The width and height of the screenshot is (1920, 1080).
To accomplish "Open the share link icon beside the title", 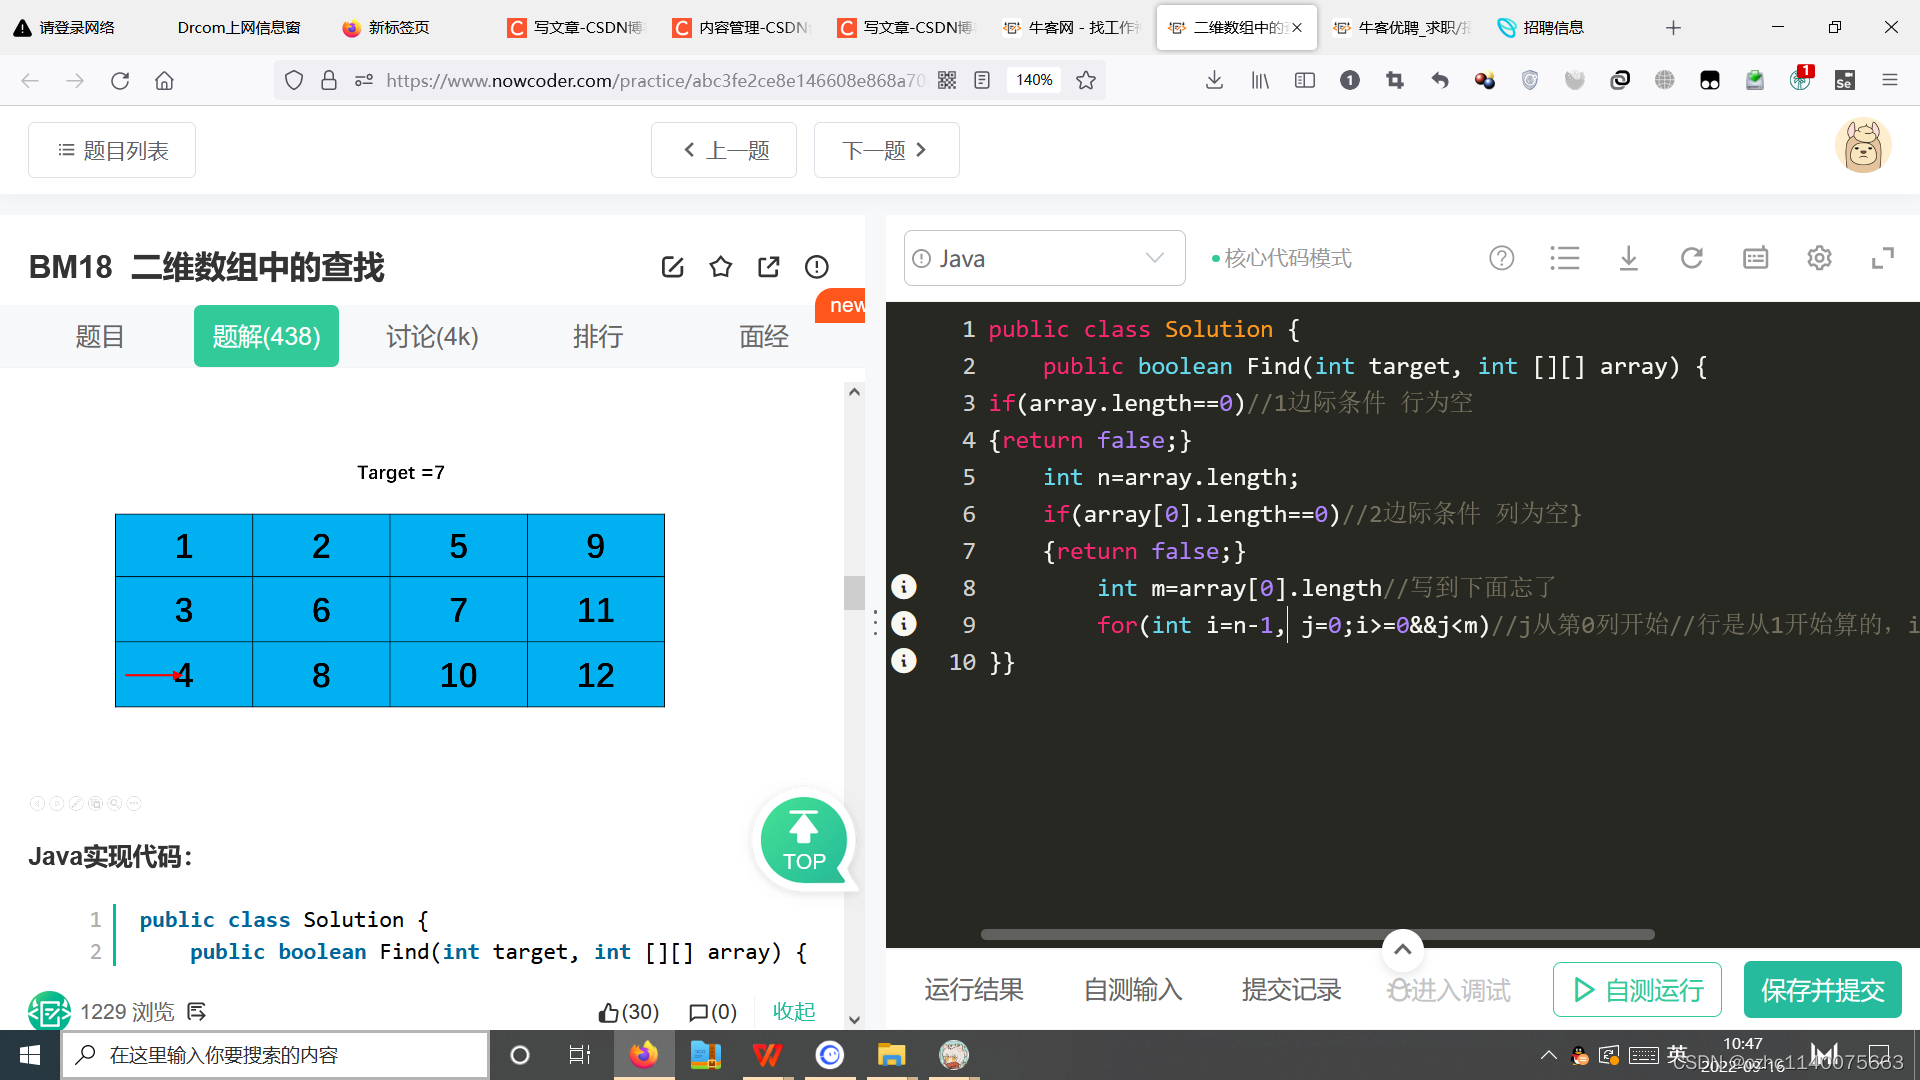I will (x=768, y=267).
